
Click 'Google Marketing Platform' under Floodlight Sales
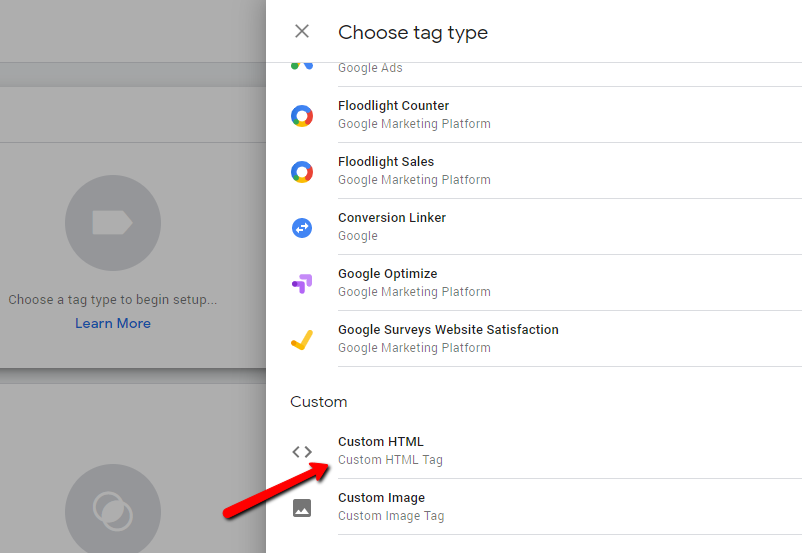(414, 180)
